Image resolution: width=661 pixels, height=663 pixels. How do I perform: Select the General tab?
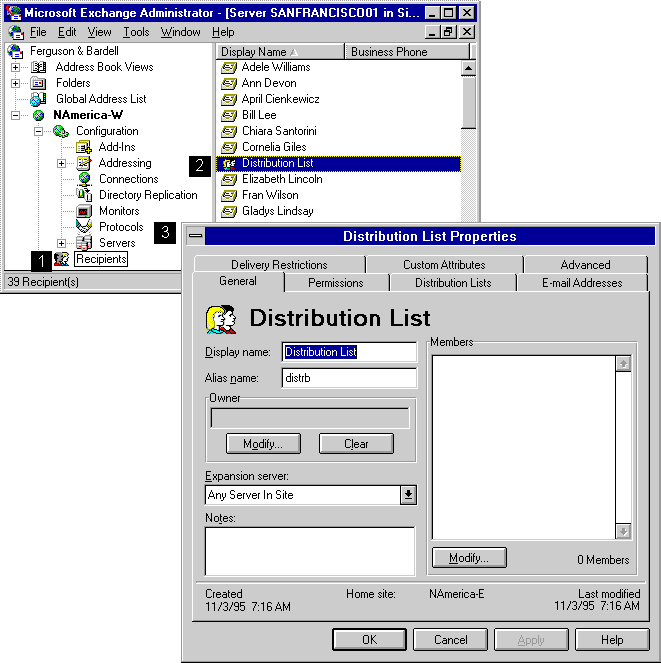point(238,281)
